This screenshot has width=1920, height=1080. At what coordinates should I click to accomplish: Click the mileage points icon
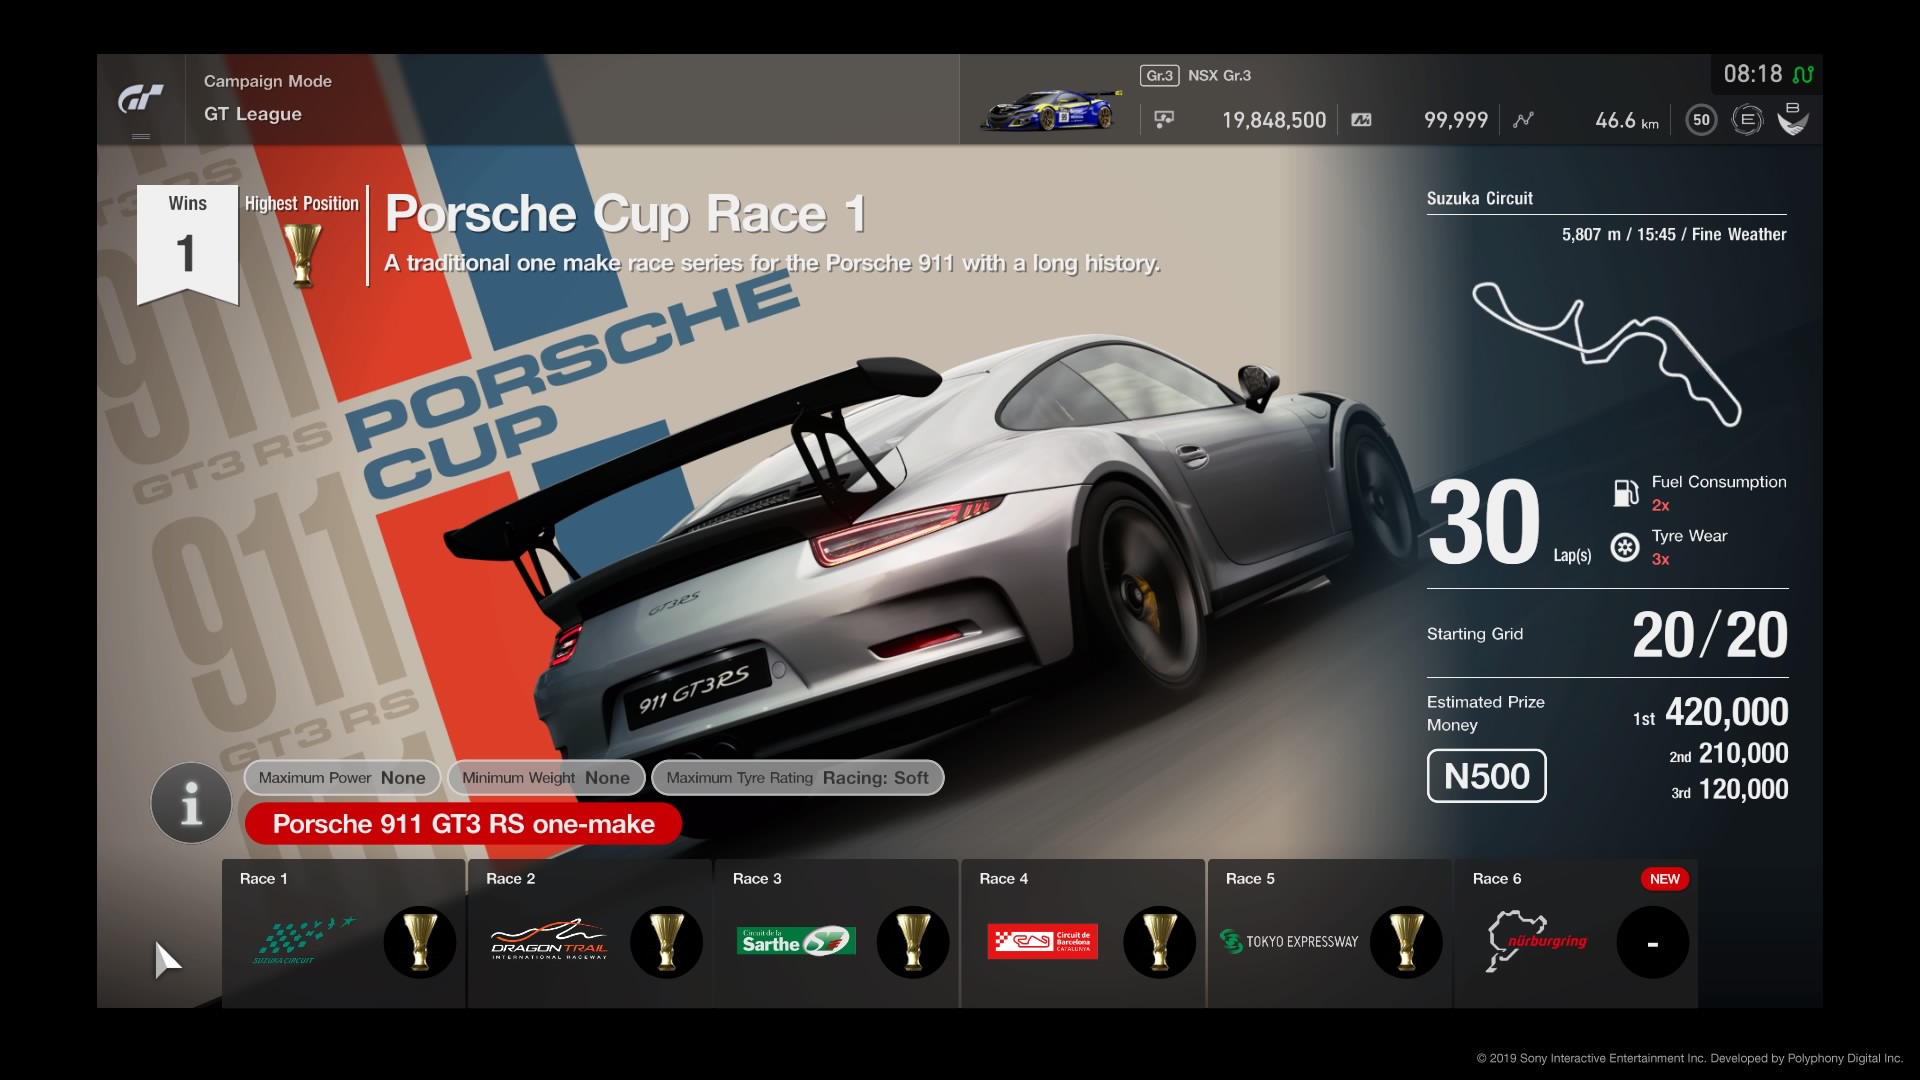(1361, 120)
